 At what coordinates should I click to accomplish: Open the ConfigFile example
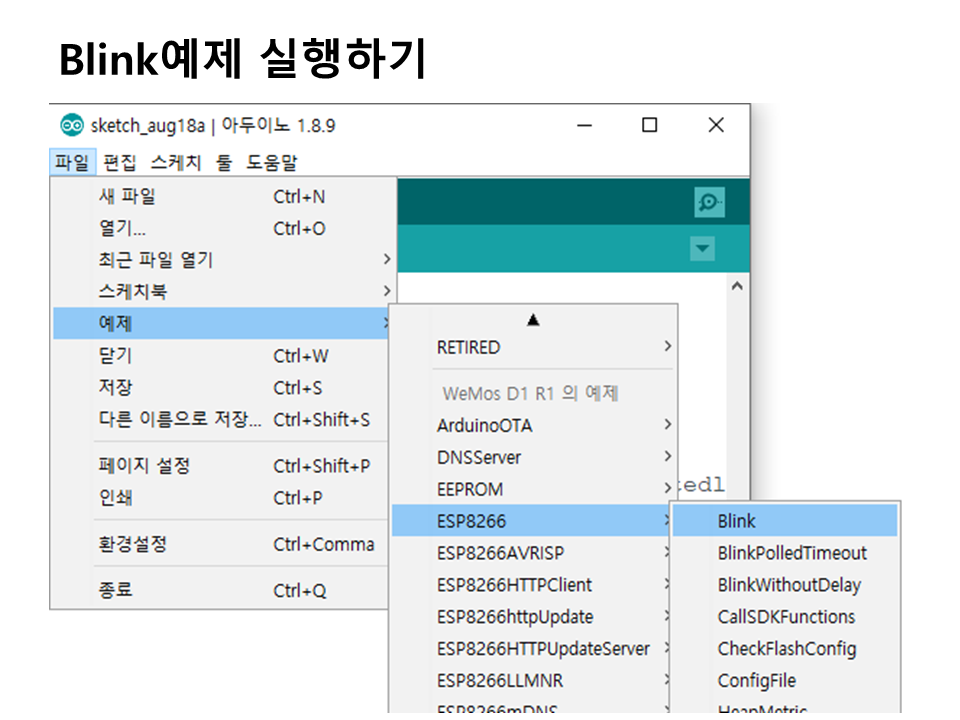click(786, 680)
